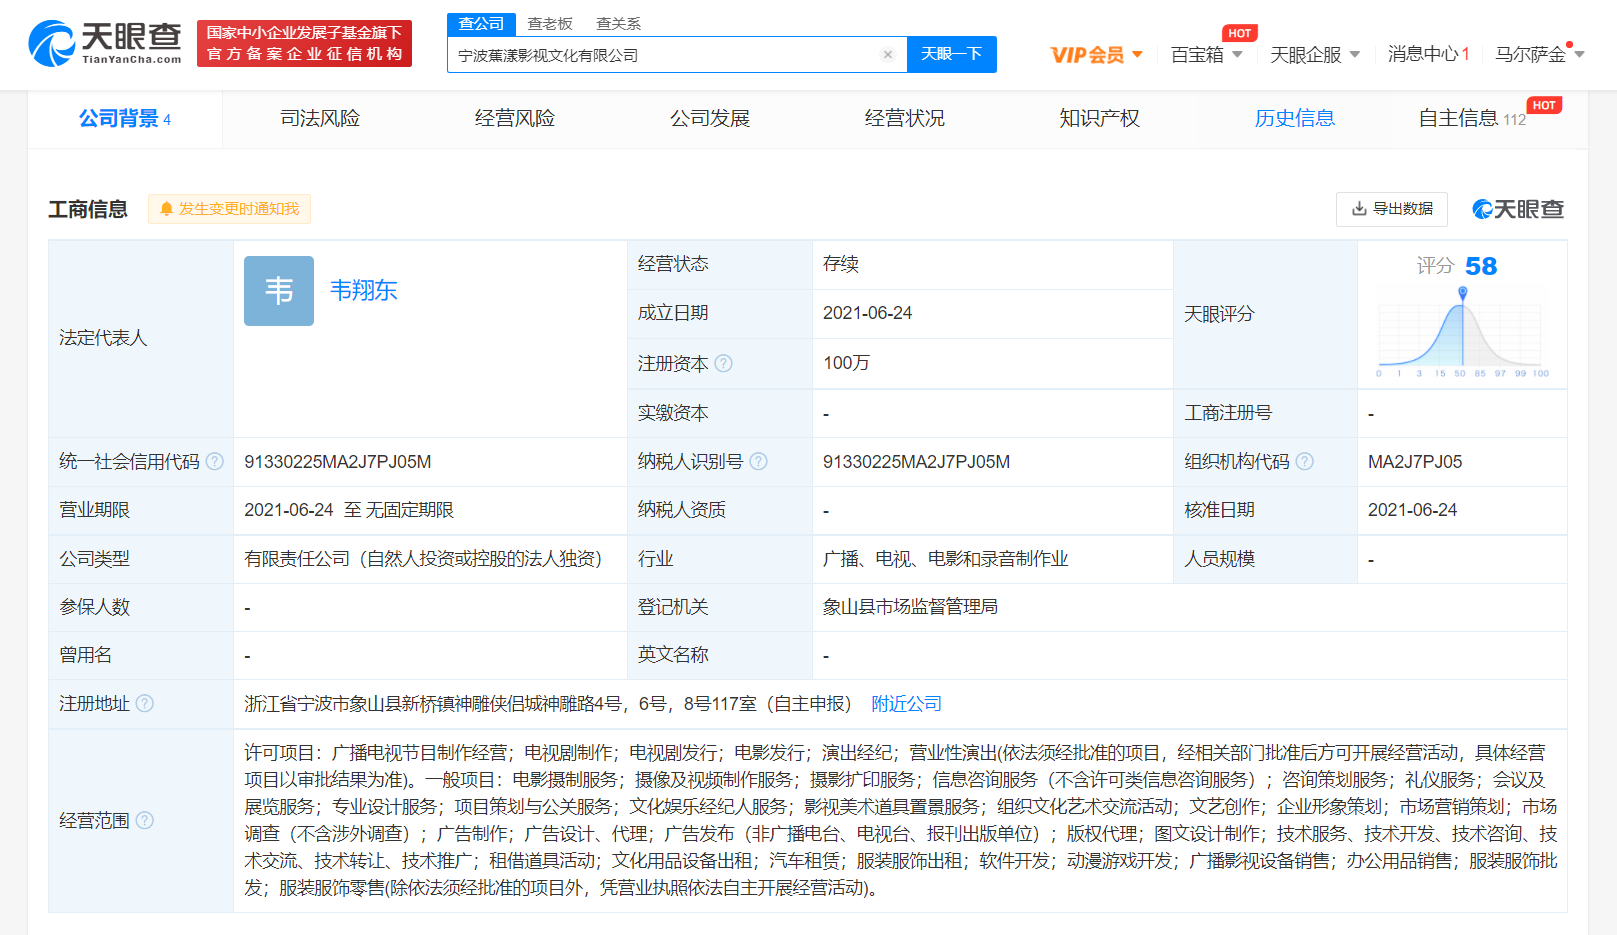Expand the VIP会员 dropdown
Viewport: 1617px width, 935px height.
pos(1096,55)
